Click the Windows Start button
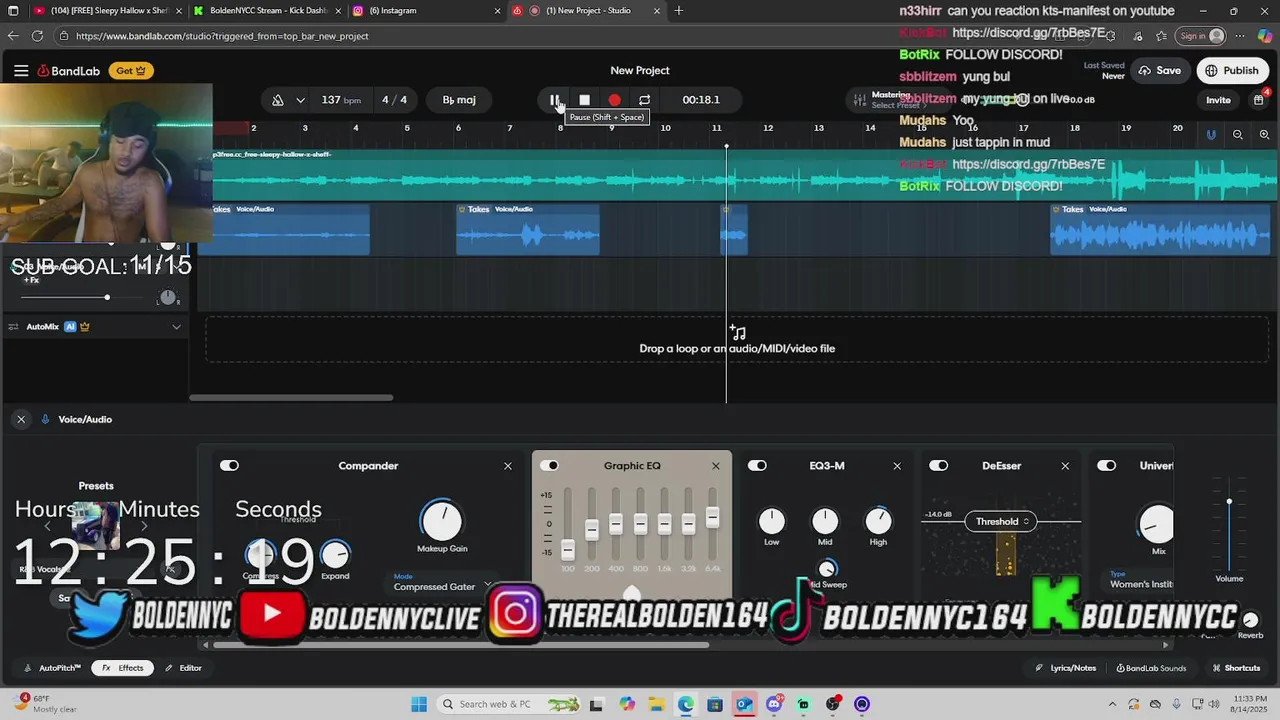The height and width of the screenshot is (720, 1280). (x=419, y=704)
